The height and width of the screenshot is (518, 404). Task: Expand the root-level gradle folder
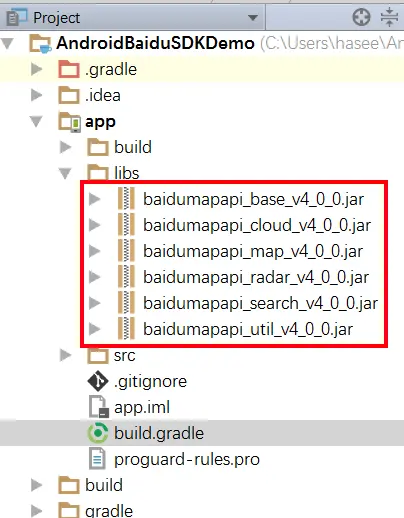[x=36, y=511]
